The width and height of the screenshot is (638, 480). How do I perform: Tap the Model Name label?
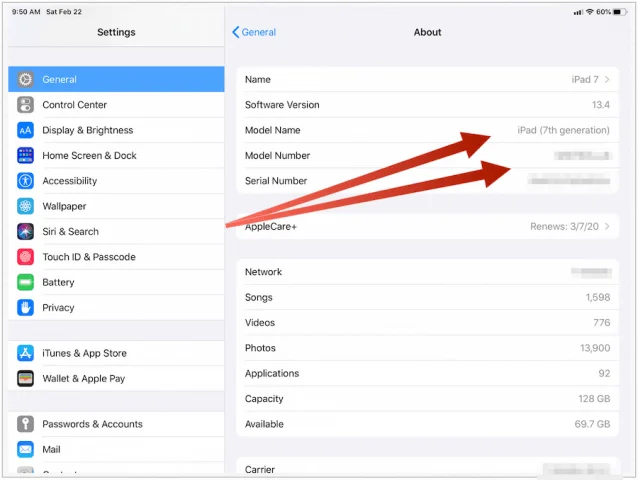point(273,130)
